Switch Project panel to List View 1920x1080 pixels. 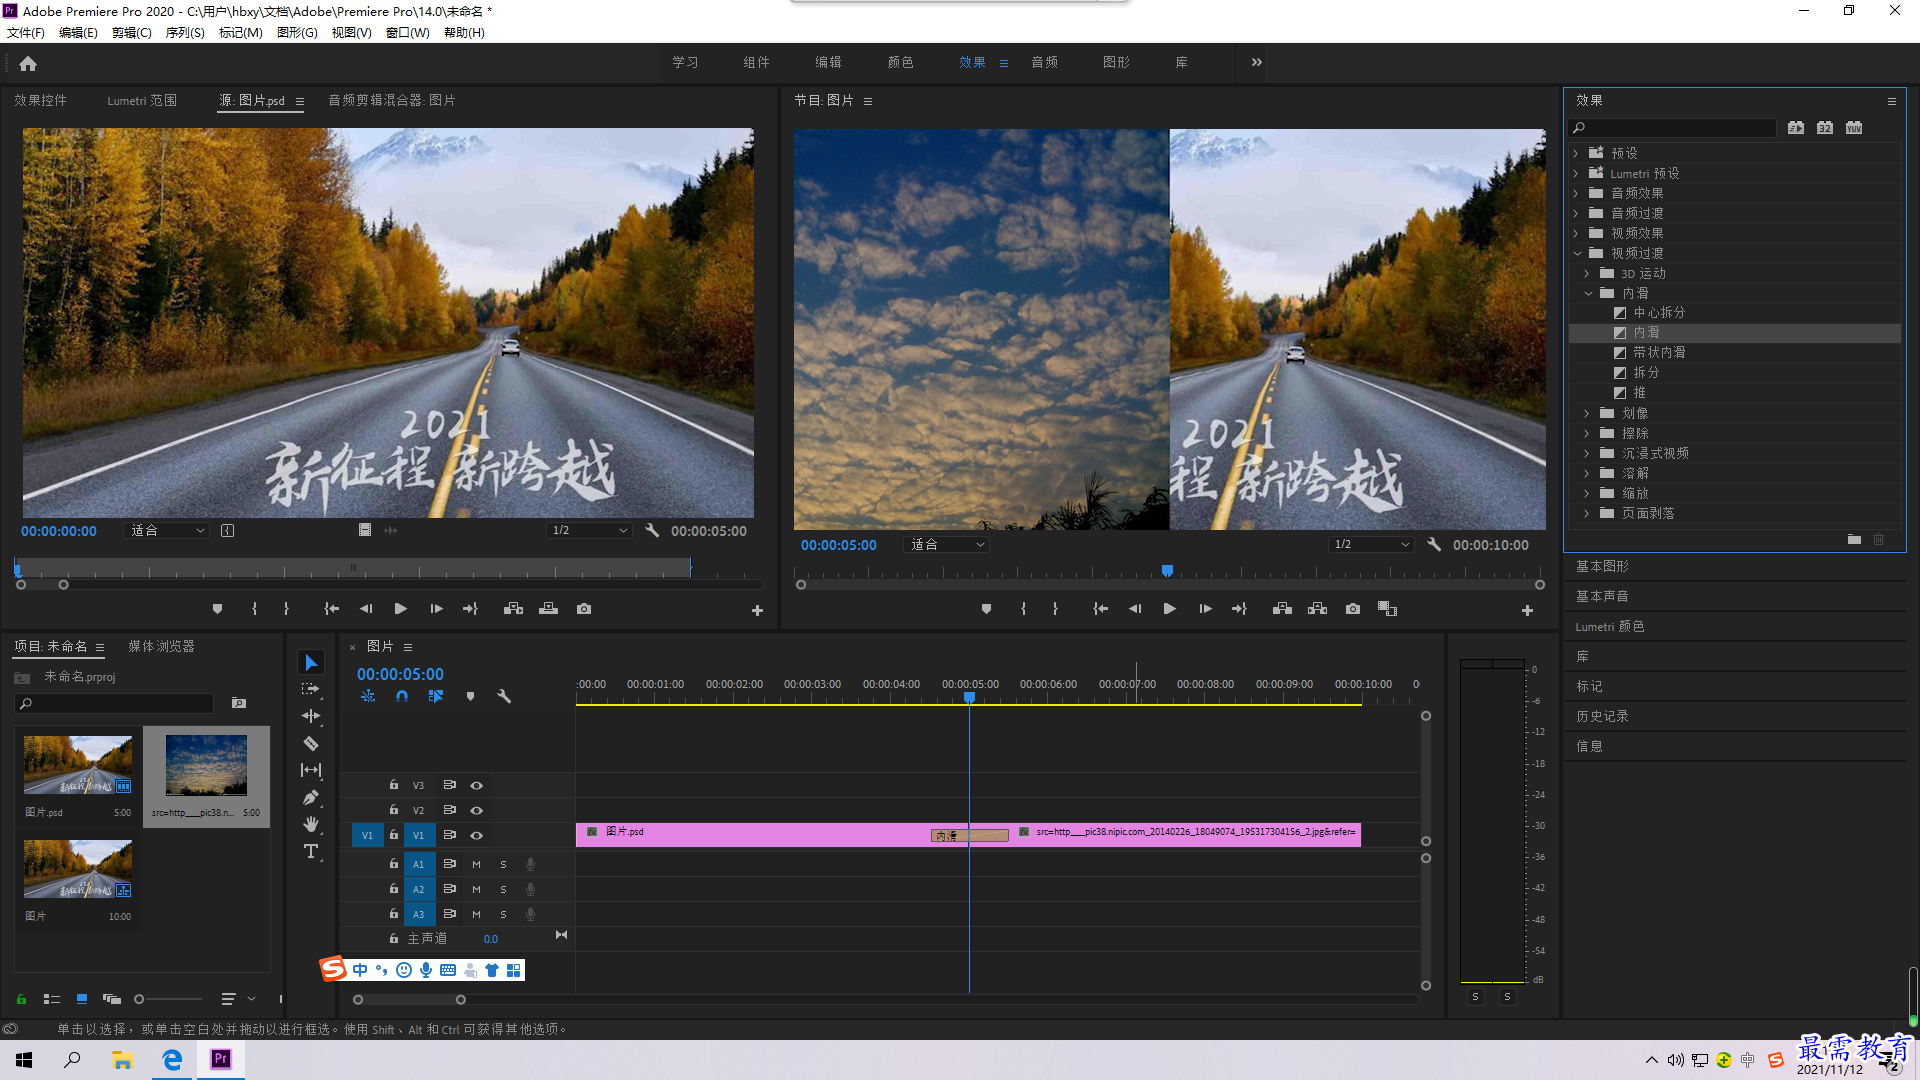coord(52,999)
